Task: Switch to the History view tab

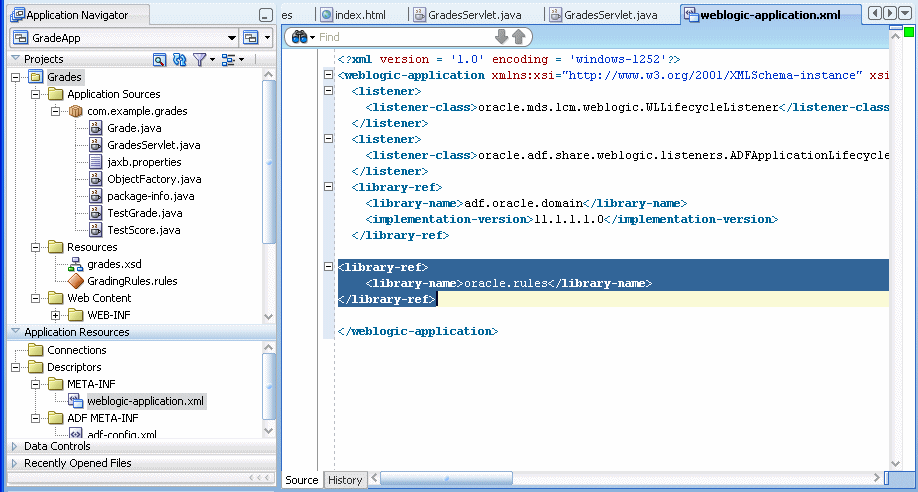Action: (x=345, y=480)
